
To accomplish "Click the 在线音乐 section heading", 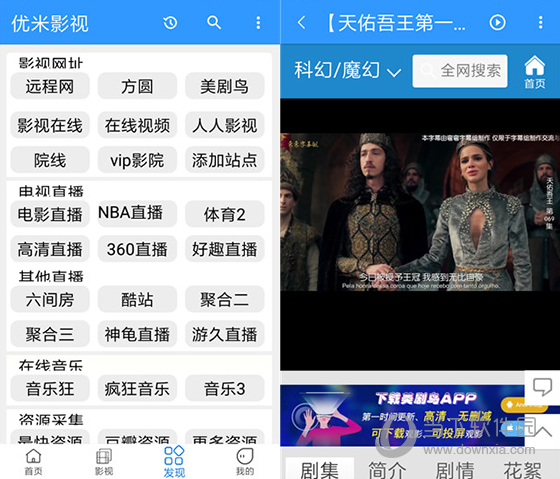I will click(51, 365).
